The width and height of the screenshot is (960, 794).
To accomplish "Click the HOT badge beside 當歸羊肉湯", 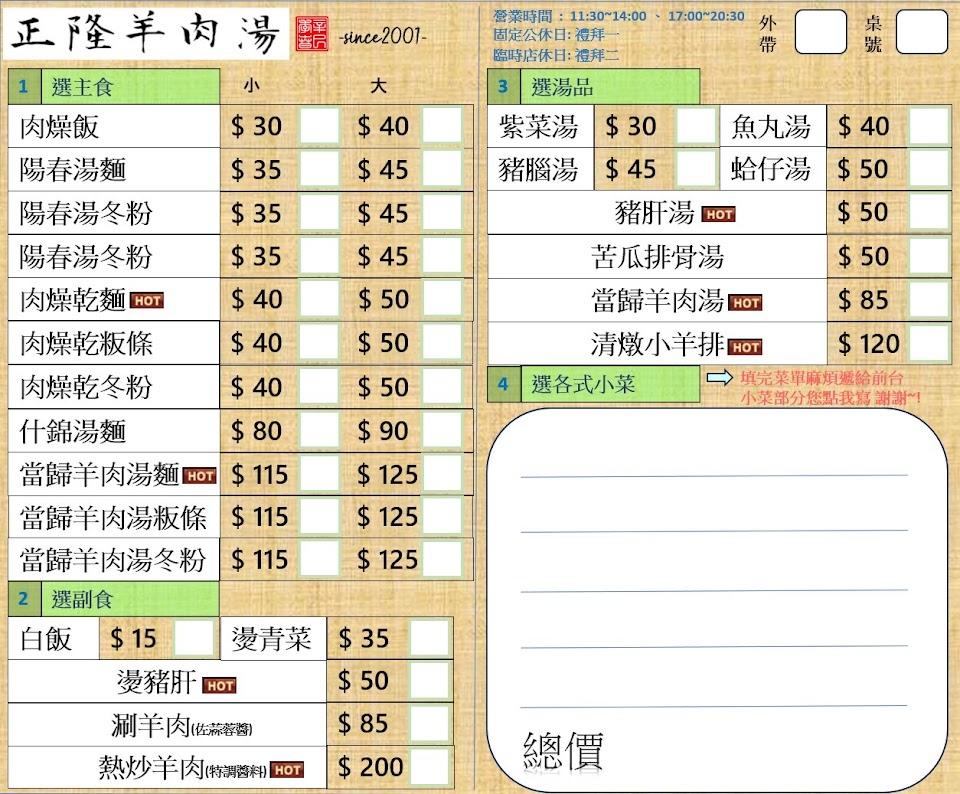I will (746, 302).
